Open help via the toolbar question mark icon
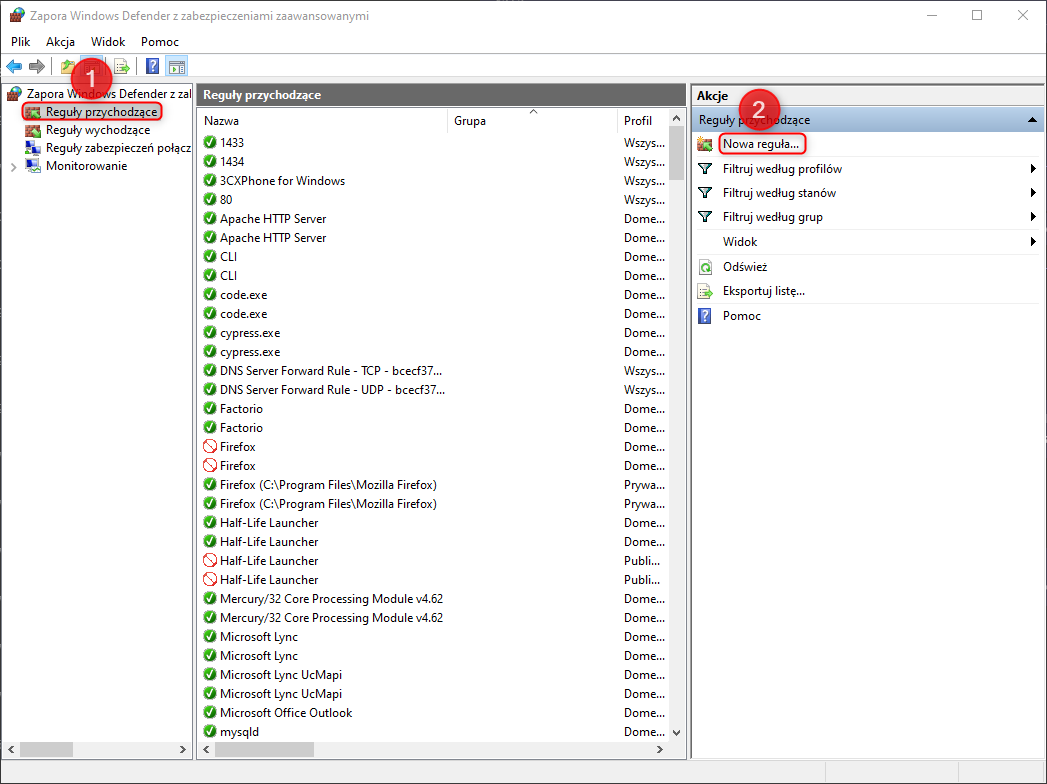 [153, 66]
